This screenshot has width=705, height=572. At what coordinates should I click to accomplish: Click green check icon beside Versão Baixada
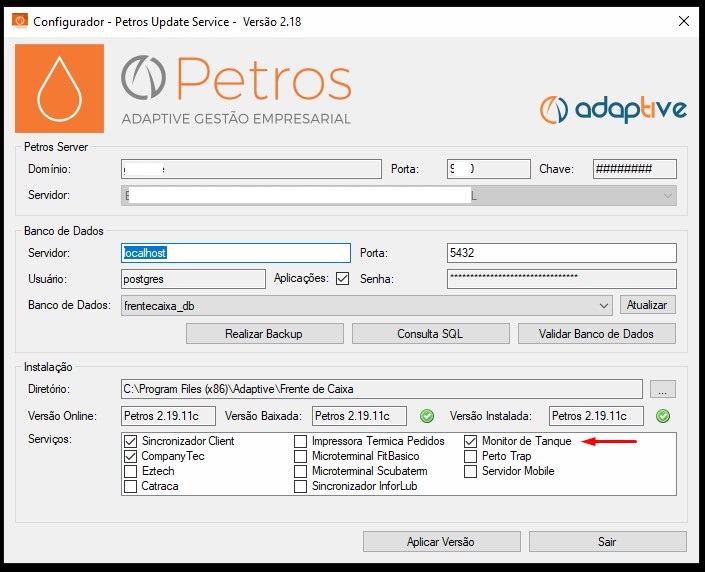click(427, 416)
